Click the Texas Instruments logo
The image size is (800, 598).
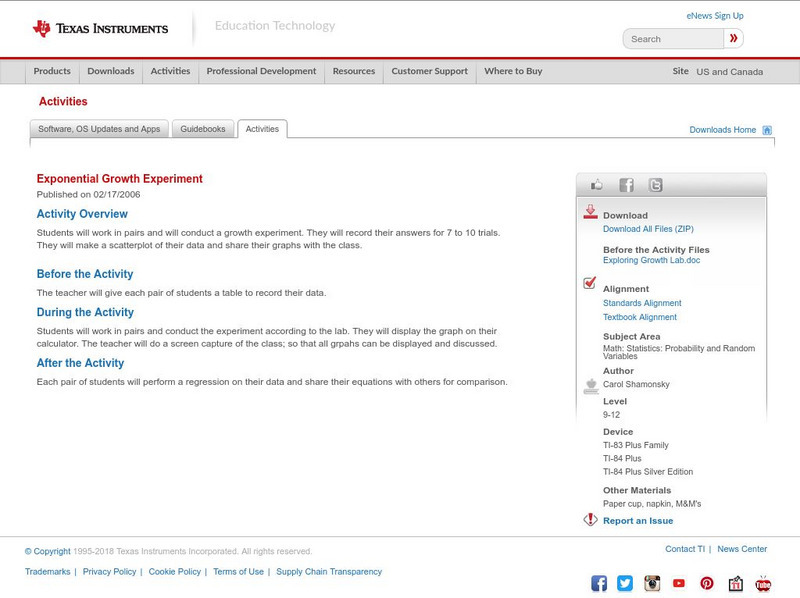point(100,28)
